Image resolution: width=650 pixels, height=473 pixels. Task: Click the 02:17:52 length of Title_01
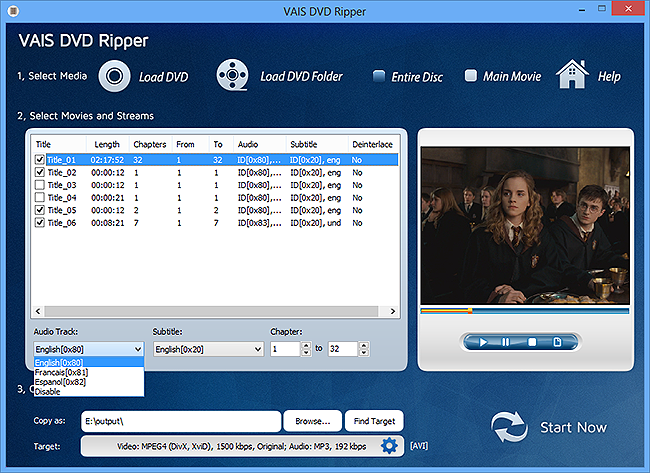[107, 160]
